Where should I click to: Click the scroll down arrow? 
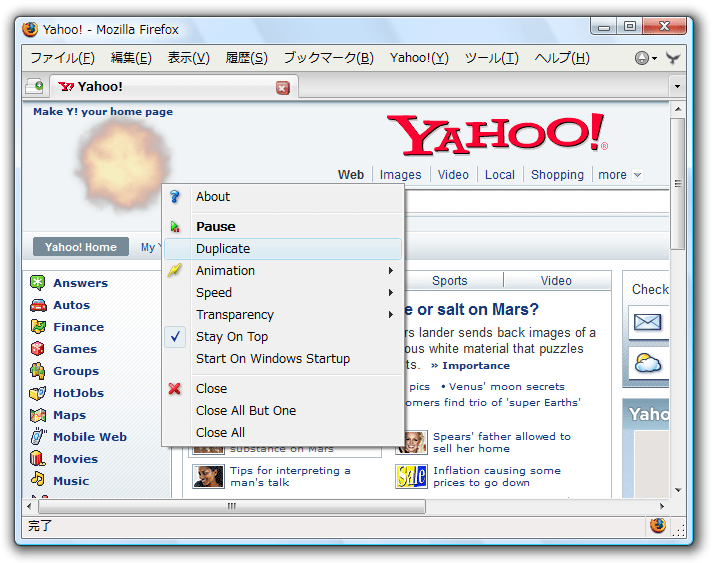pos(678,490)
